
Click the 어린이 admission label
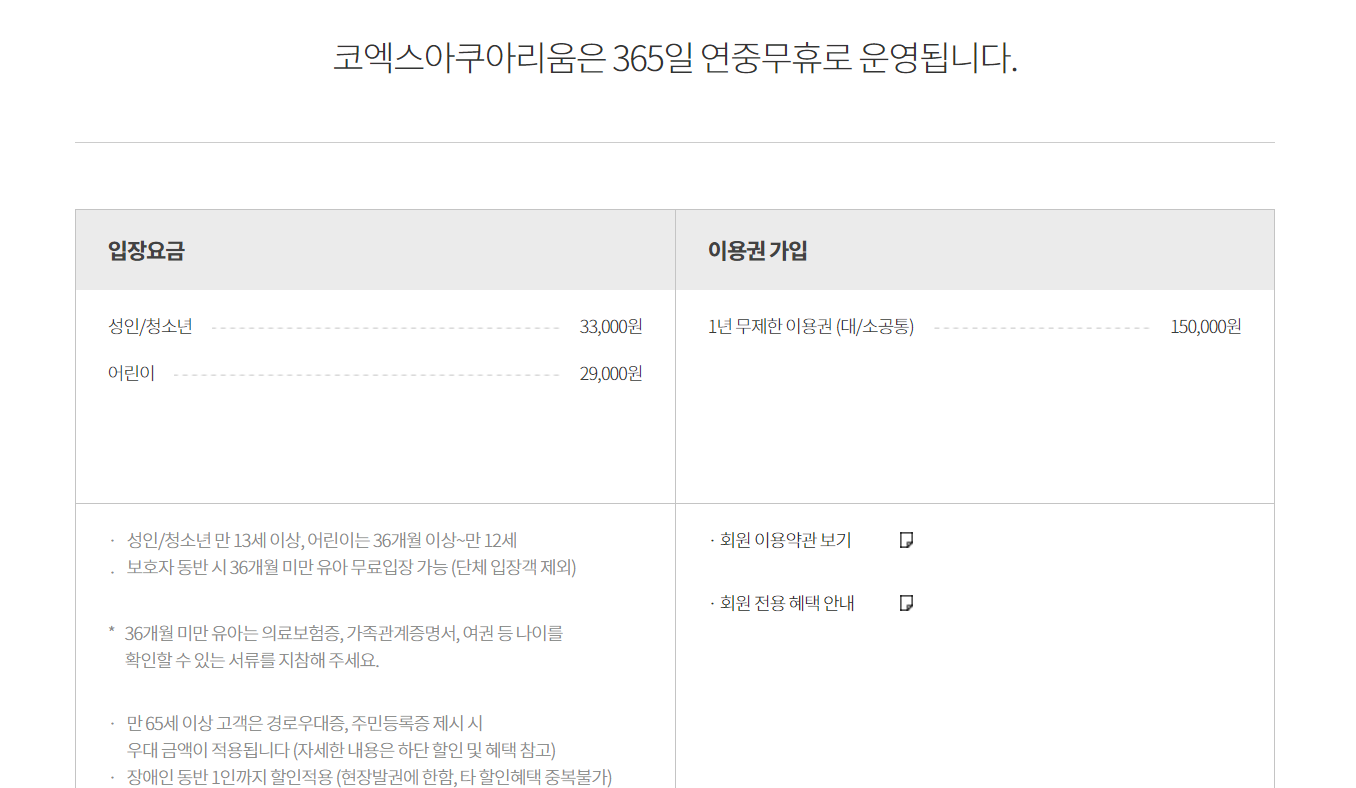pos(131,374)
